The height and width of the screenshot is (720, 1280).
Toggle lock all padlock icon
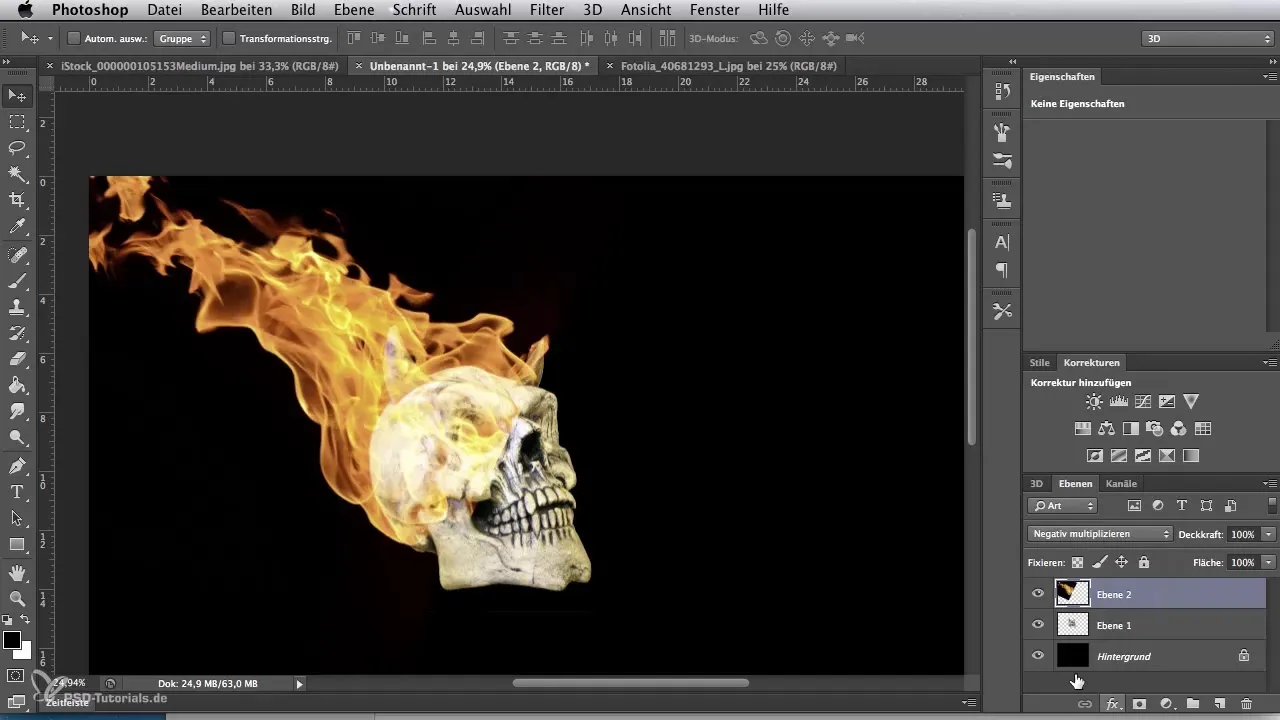(x=1143, y=563)
